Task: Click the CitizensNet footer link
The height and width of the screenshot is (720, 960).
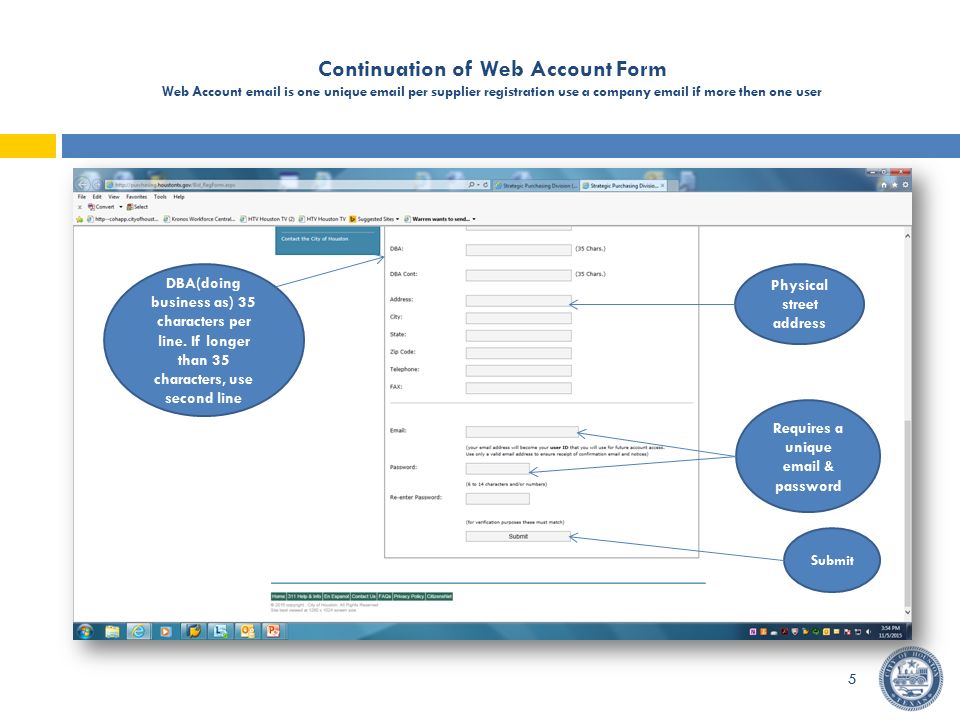Action: [439, 596]
